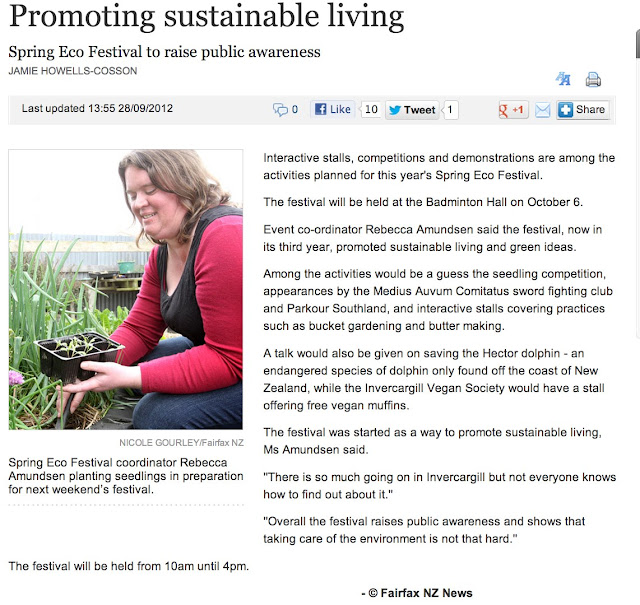Click the Fairfax NZ News credit
Viewport: 640px width, 605px height.
pyautogui.click(x=417, y=593)
